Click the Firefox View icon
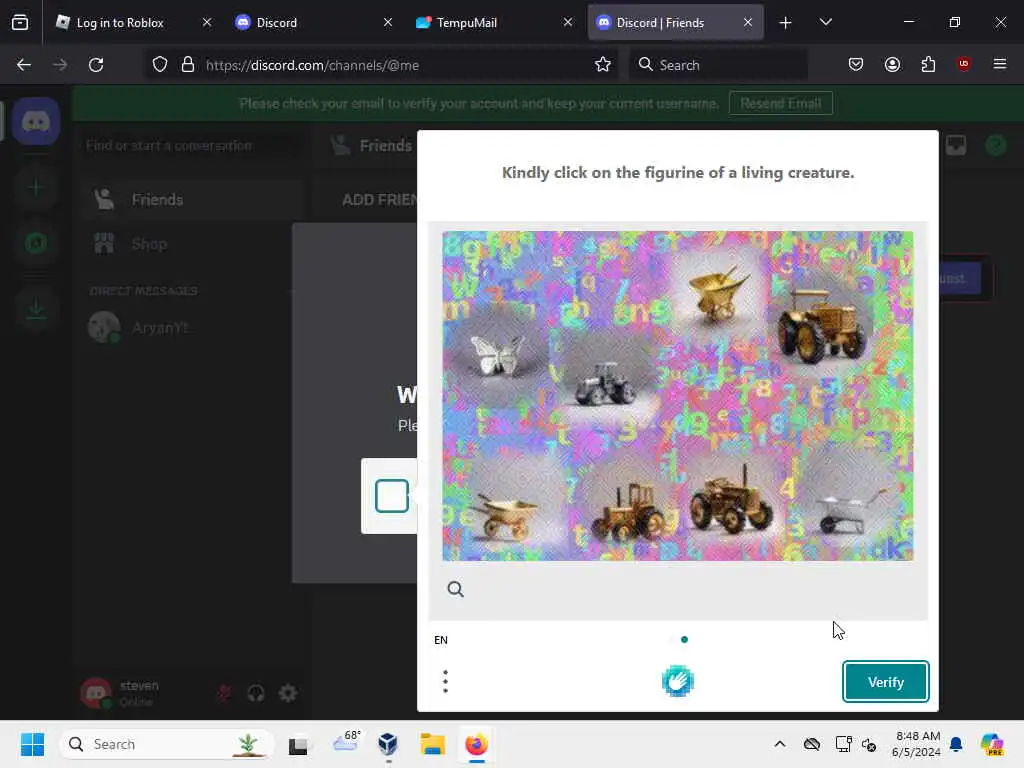The width and height of the screenshot is (1024, 768). coord(20,23)
